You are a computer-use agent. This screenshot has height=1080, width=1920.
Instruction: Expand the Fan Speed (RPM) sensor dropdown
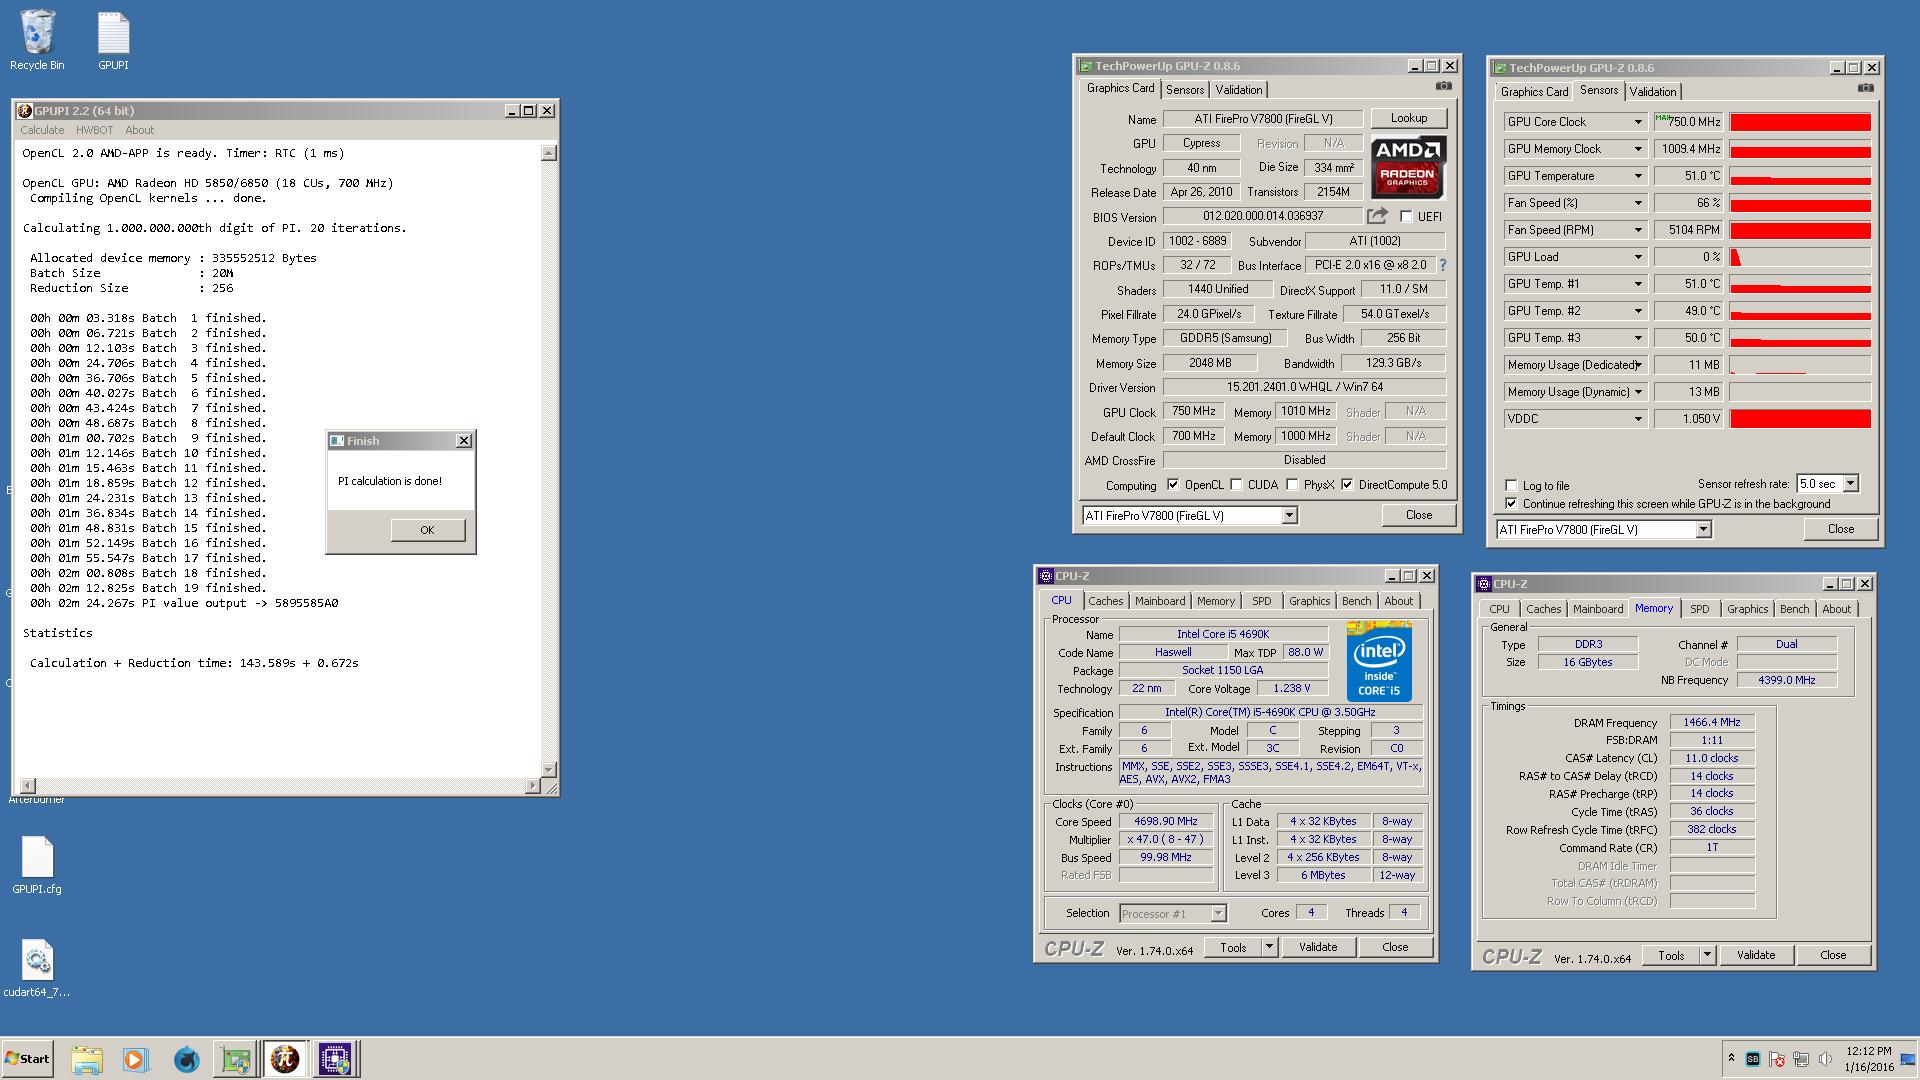point(1638,230)
